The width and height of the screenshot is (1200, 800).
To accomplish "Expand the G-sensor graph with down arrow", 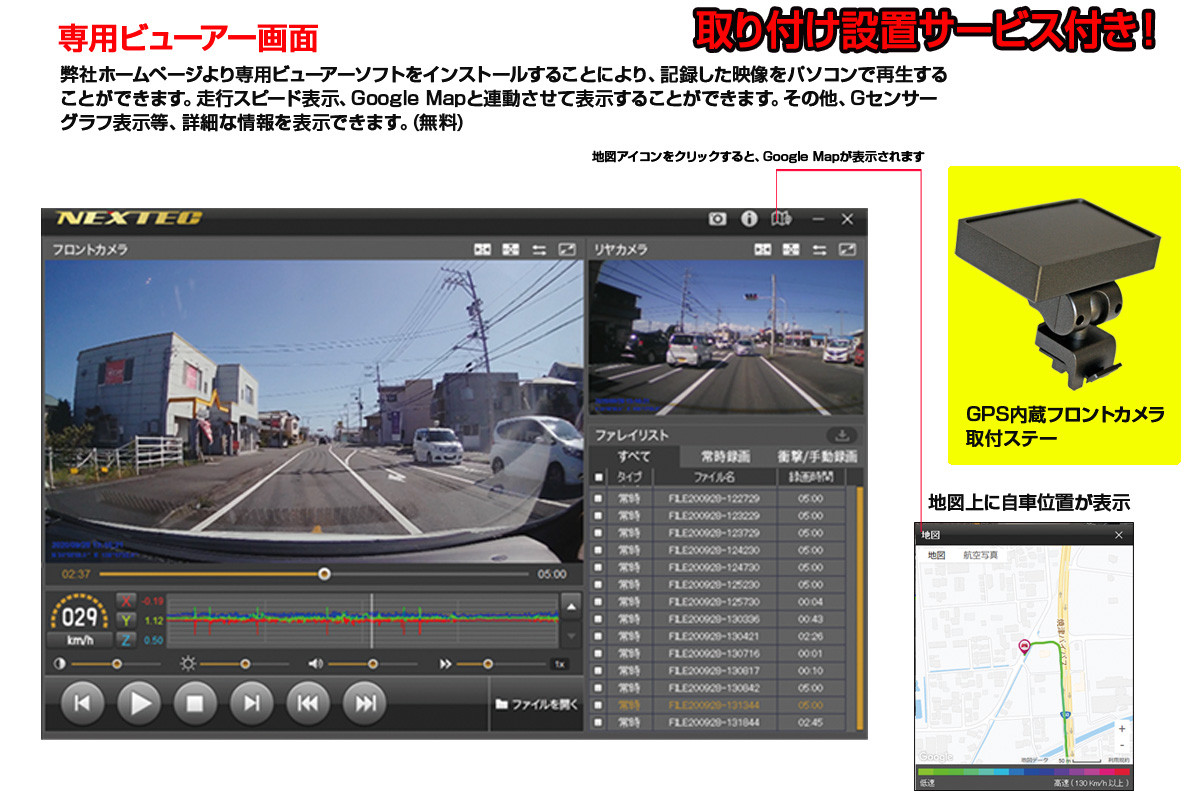I will (569, 635).
